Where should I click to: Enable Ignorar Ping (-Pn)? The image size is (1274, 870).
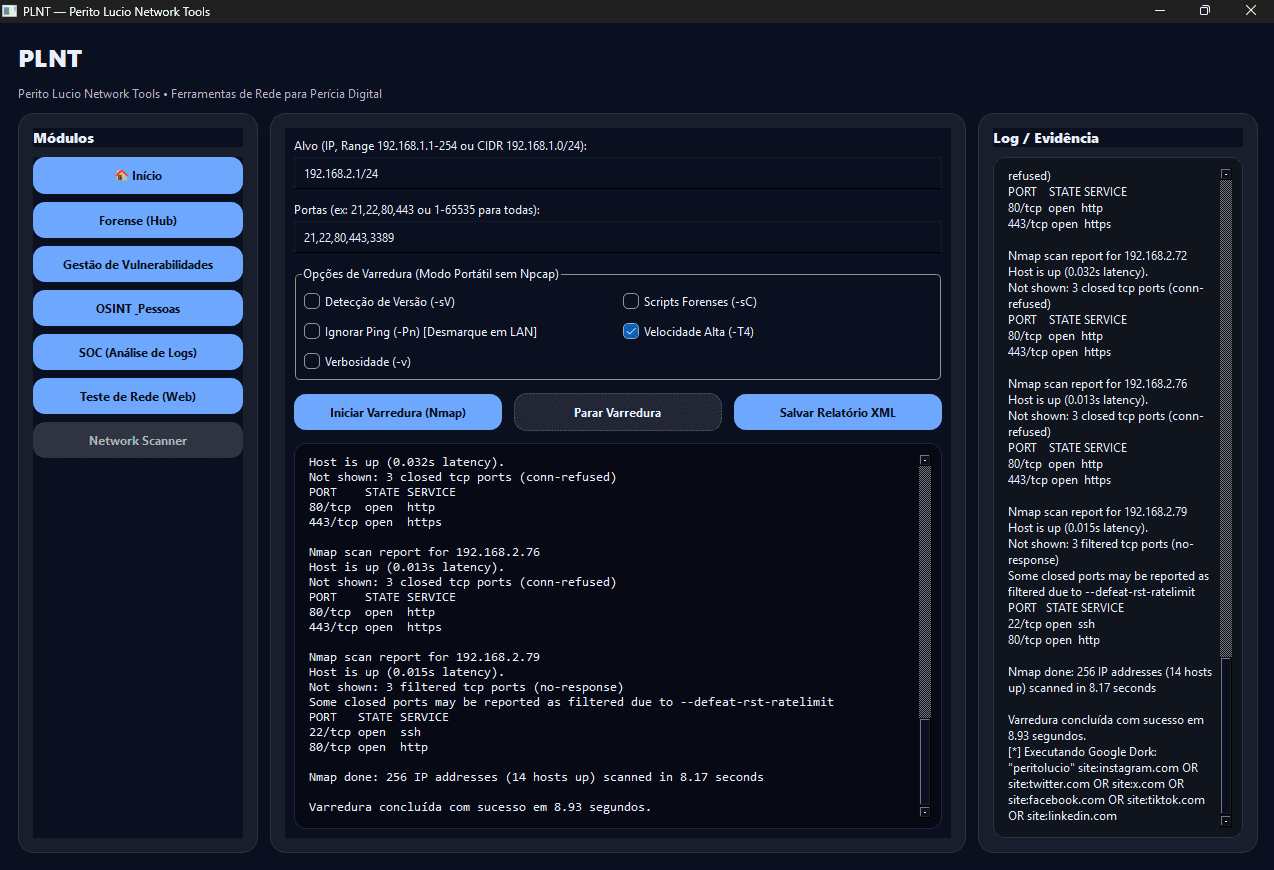pyautogui.click(x=311, y=331)
